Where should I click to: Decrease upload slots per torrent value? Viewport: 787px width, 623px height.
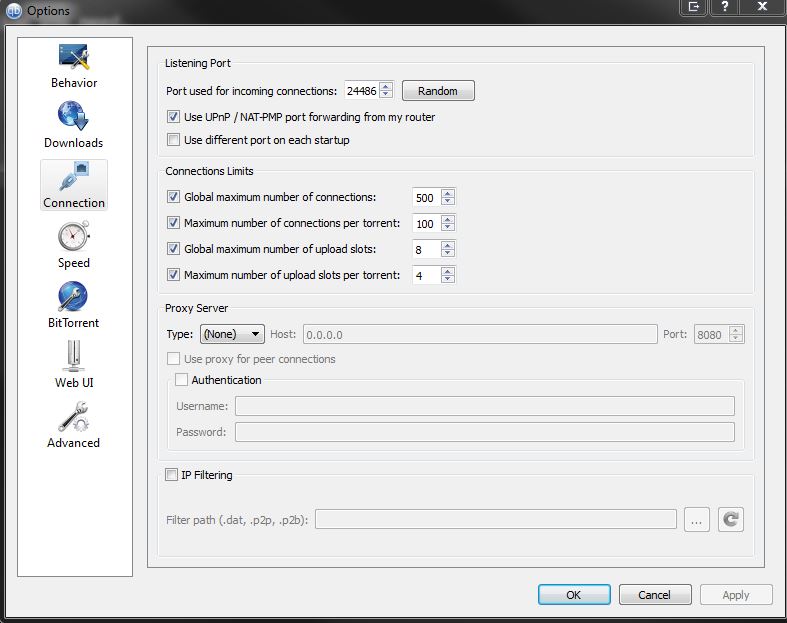pyautogui.click(x=448, y=279)
